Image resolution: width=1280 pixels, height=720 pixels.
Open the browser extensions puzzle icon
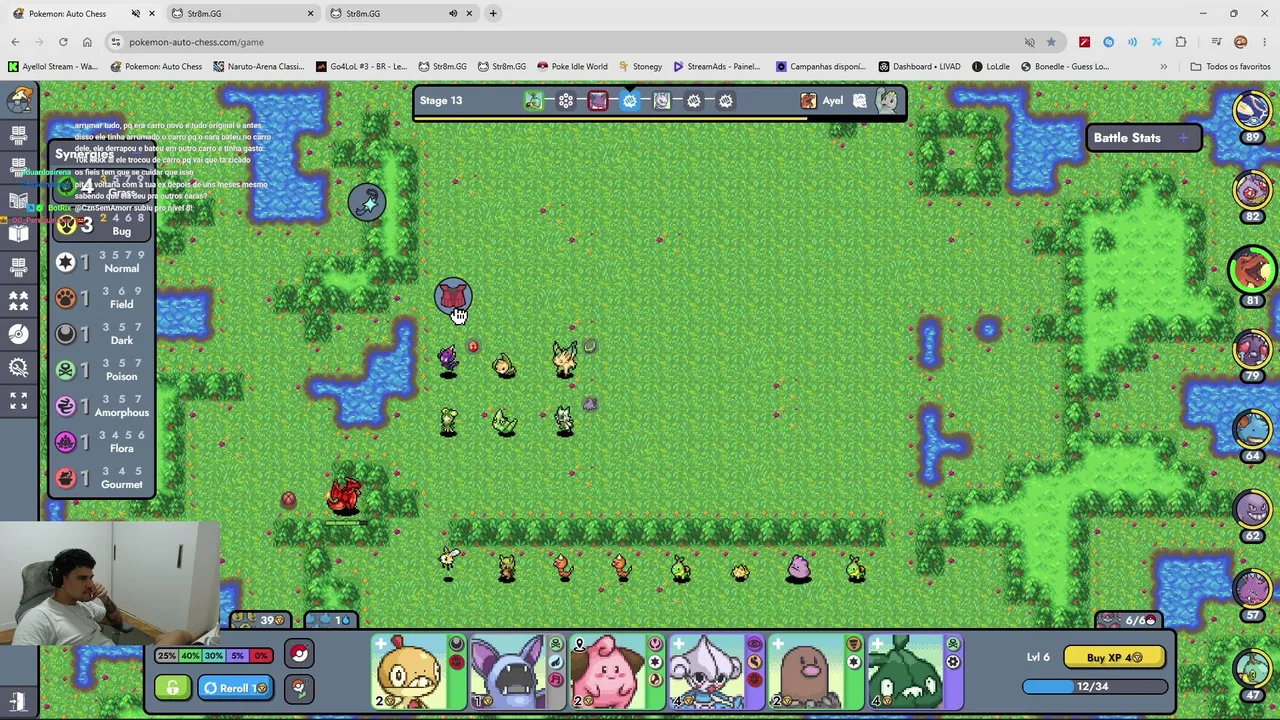[1181, 42]
